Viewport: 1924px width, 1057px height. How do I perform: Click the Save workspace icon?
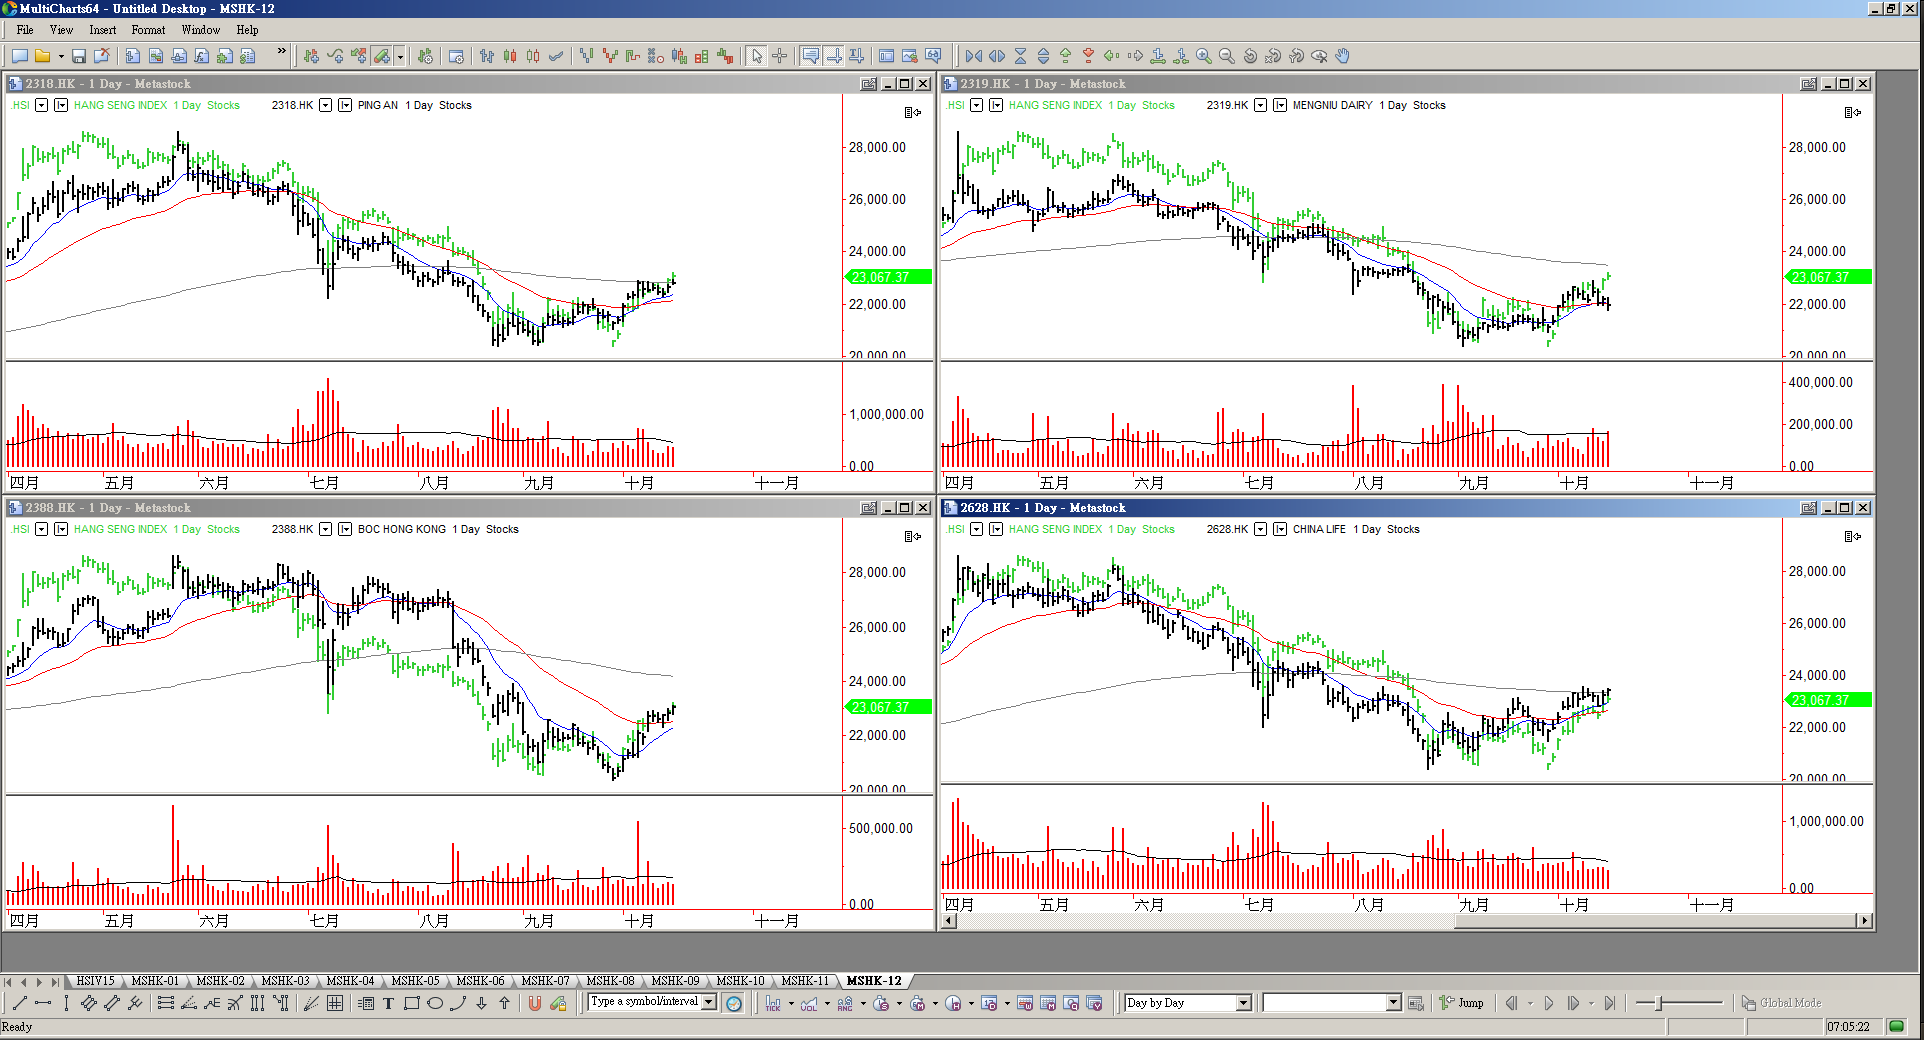coord(79,56)
